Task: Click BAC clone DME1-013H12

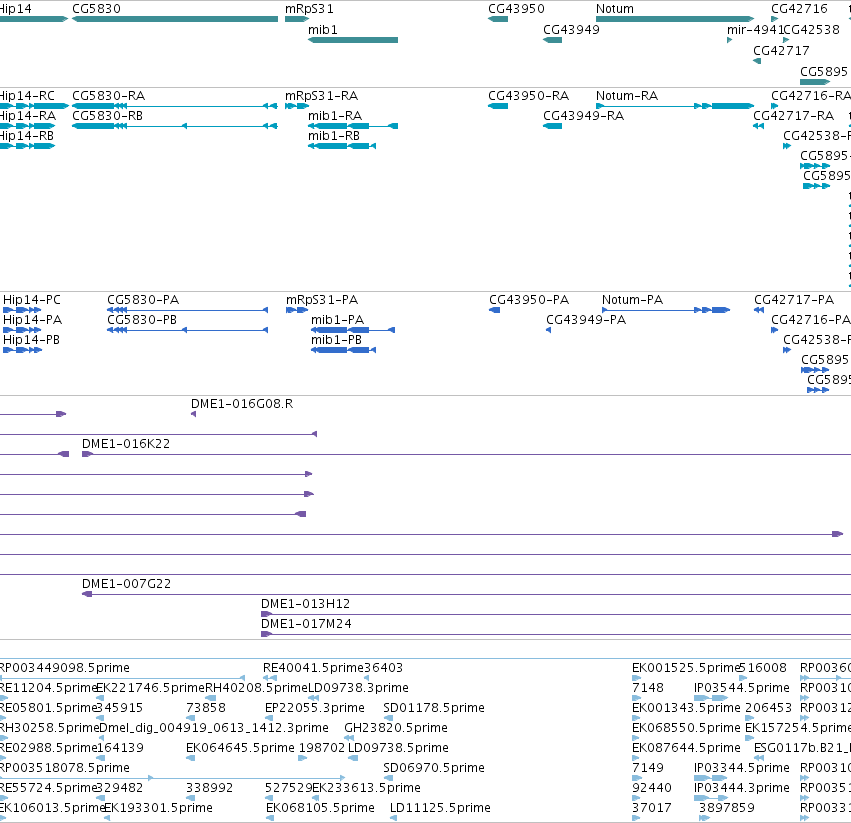Action: (x=556, y=615)
